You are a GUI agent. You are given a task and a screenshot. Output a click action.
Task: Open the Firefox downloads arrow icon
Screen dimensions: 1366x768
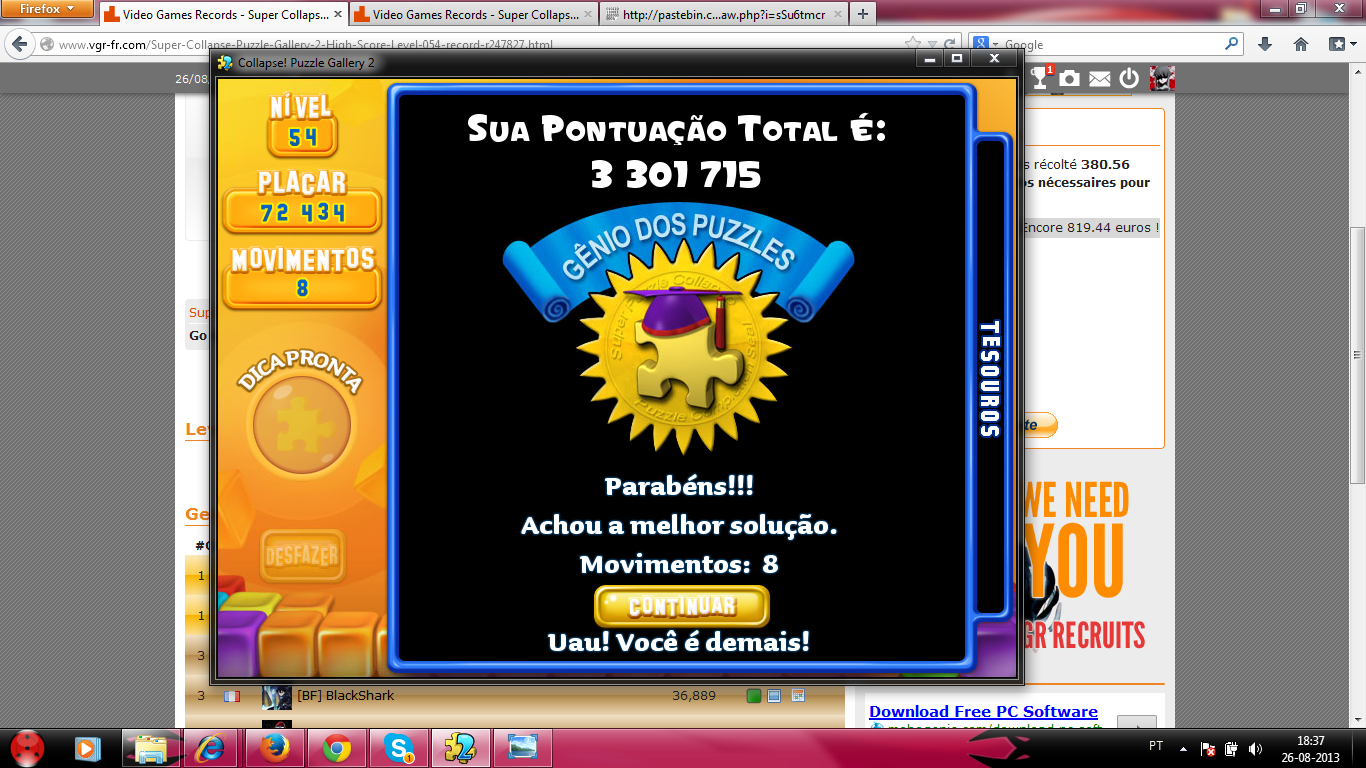1265,44
